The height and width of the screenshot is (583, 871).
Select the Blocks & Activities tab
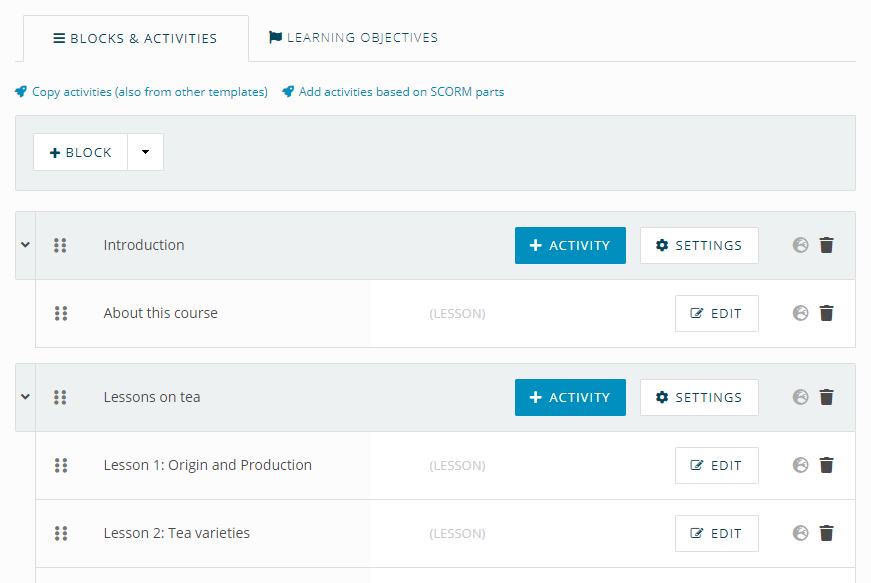[136, 38]
